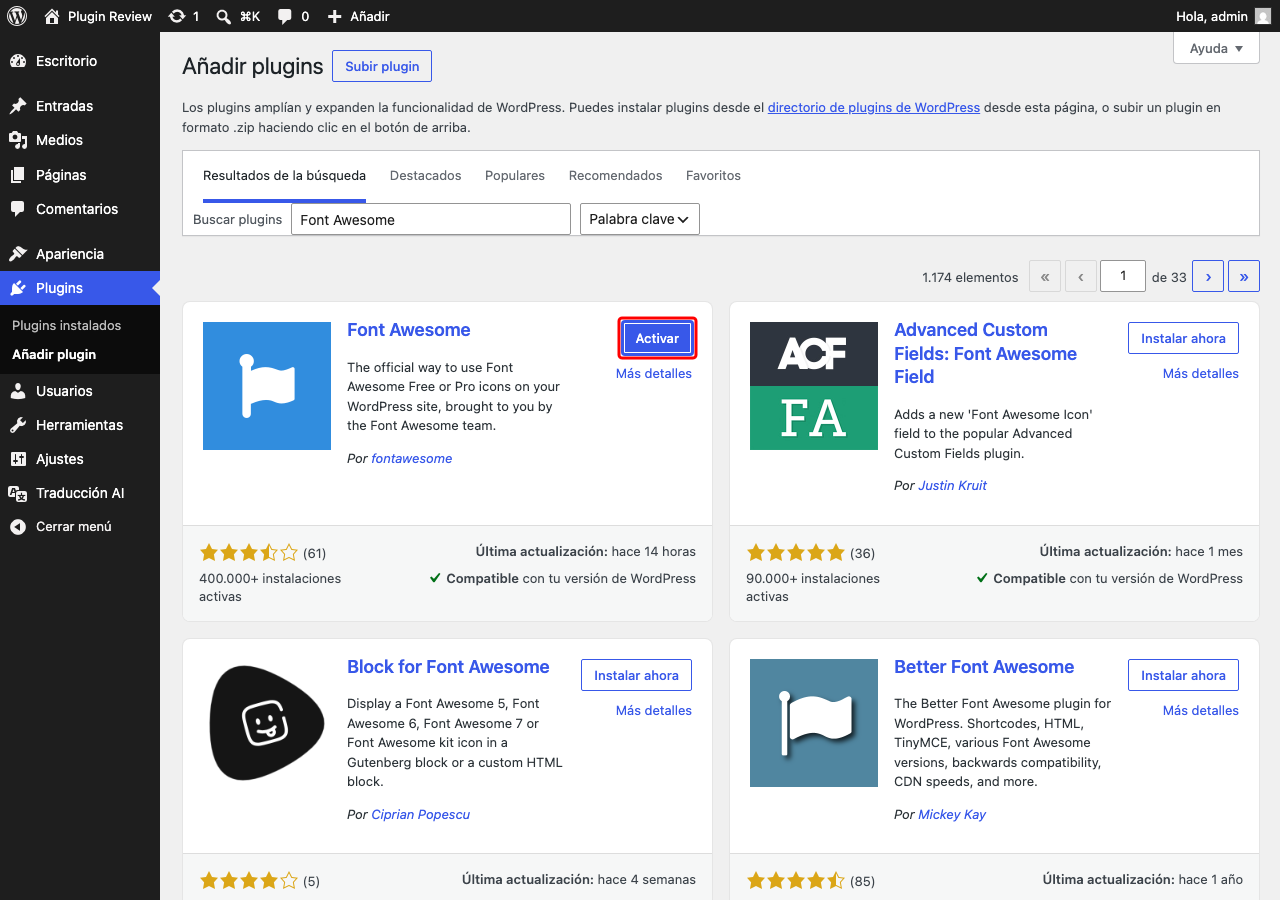Open the Block for Font Awesome title
Viewport: 1280px width, 900px height.
pyautogui.click(x=448, y=667)
